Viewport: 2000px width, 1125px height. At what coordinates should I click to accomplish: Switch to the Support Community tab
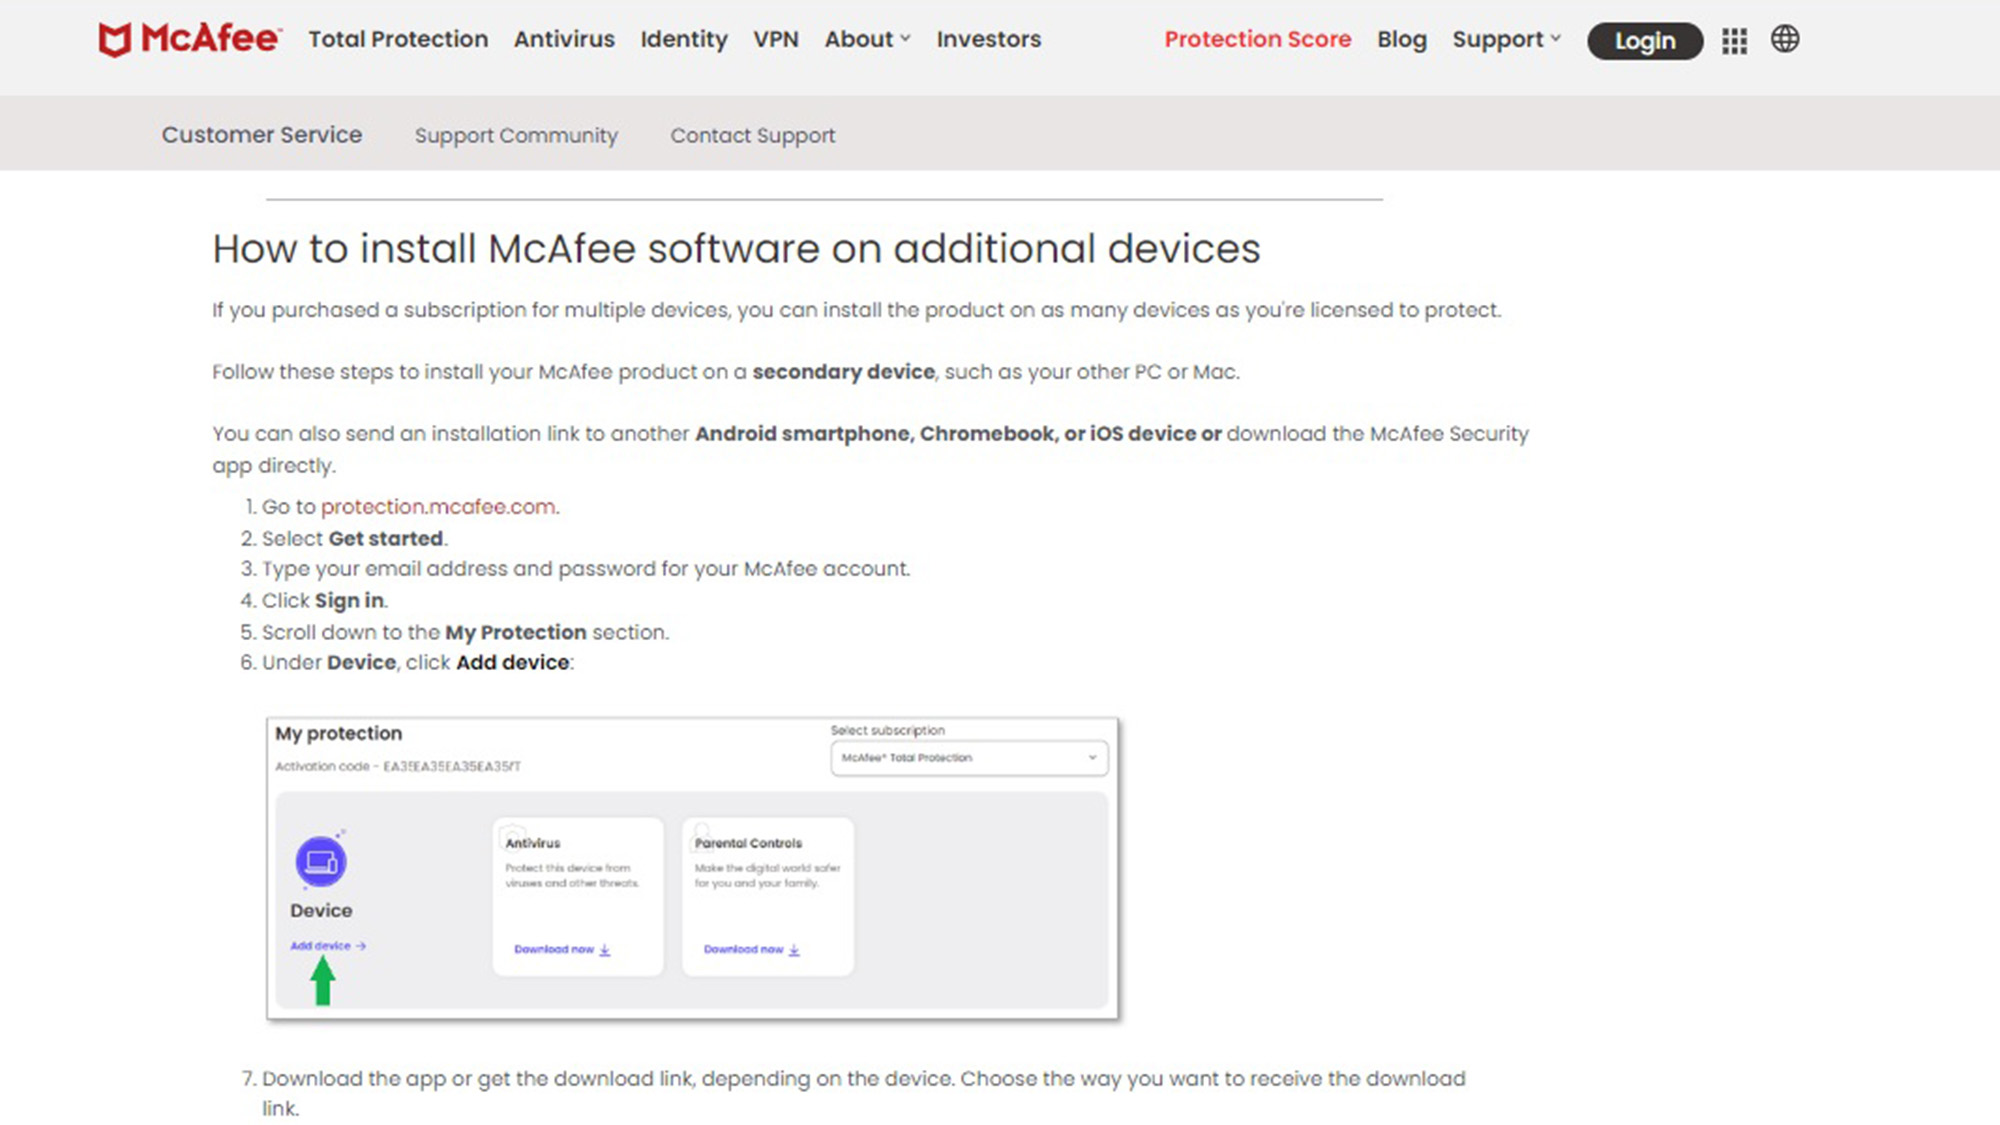[516, 135]
